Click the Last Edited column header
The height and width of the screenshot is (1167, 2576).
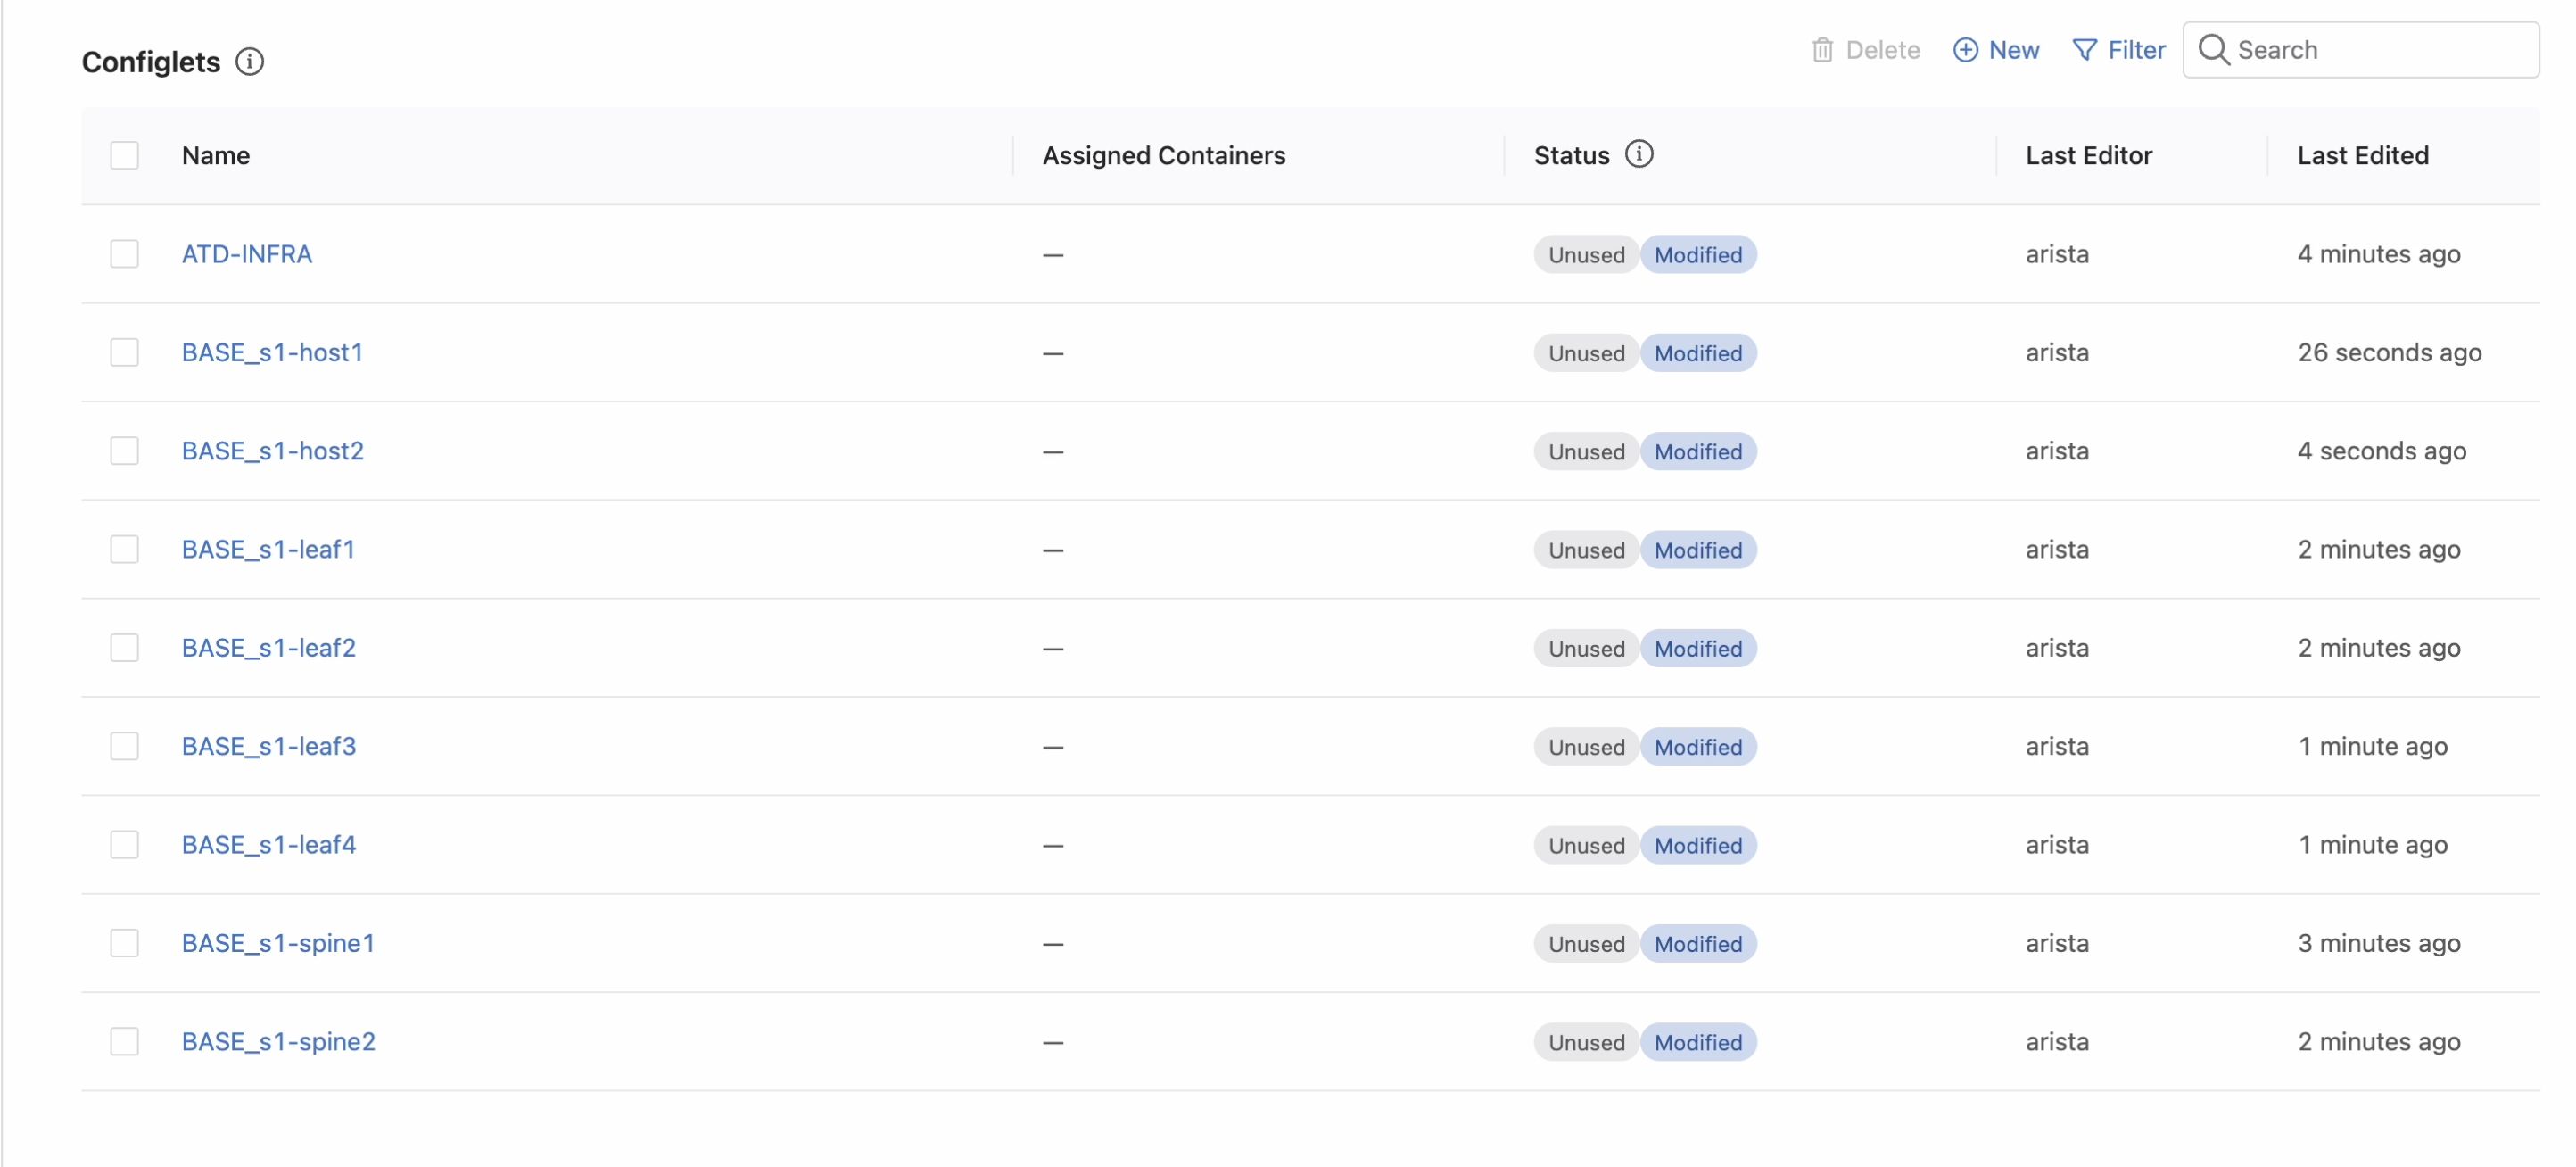click(2362, 155)
